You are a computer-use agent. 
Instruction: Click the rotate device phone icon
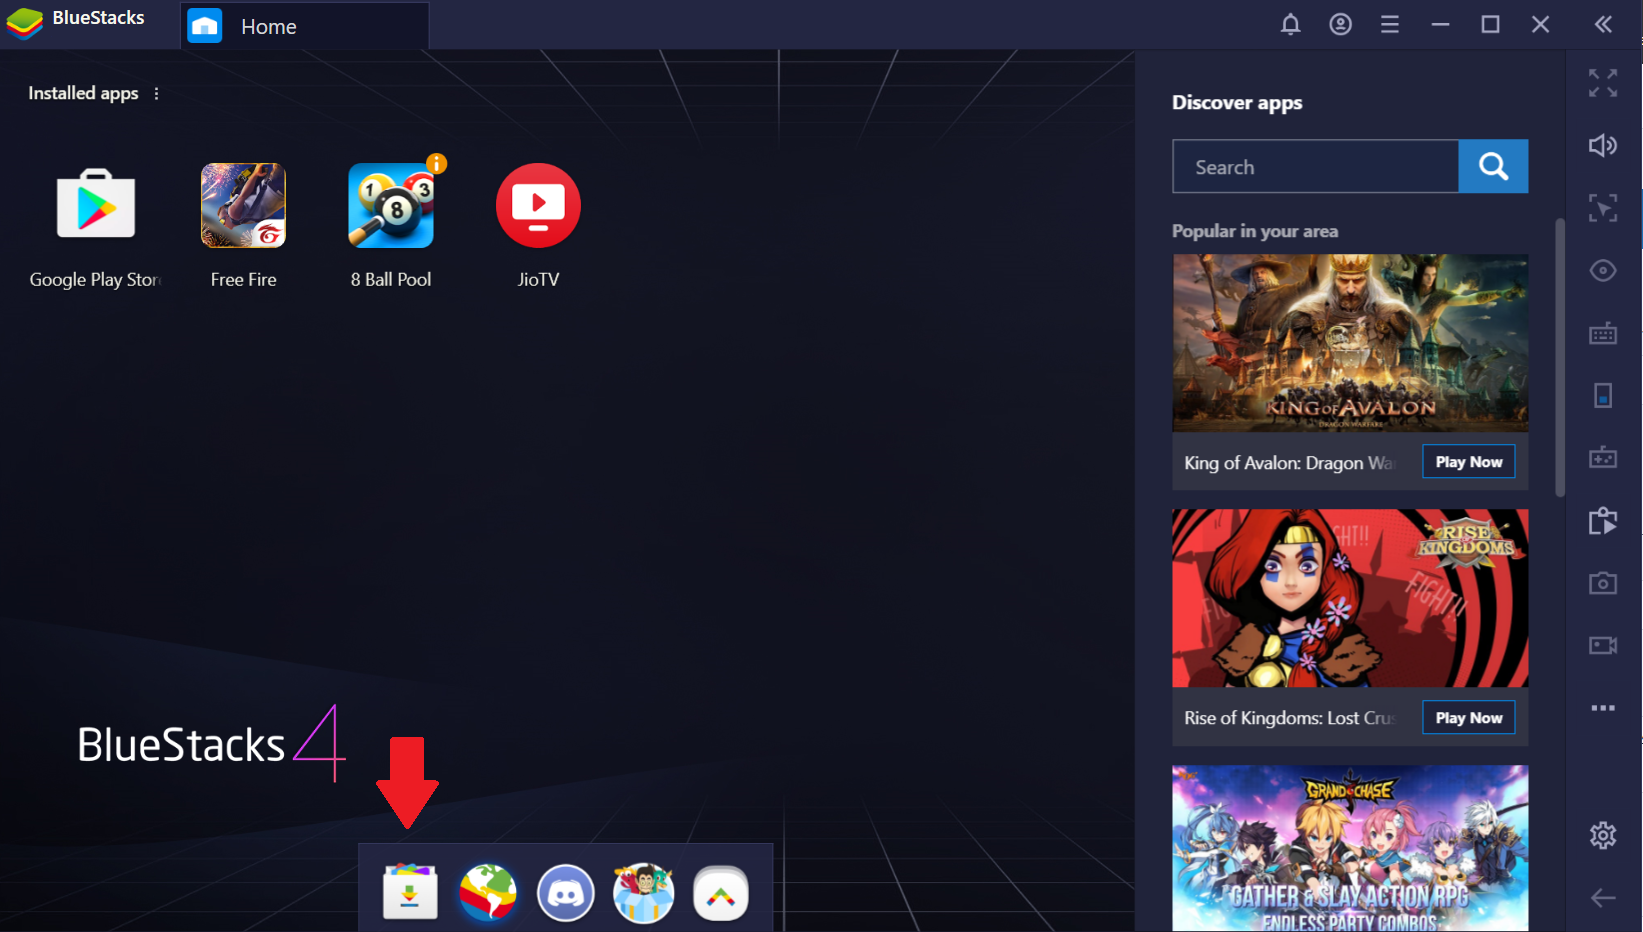click(x=1603, y=396)
